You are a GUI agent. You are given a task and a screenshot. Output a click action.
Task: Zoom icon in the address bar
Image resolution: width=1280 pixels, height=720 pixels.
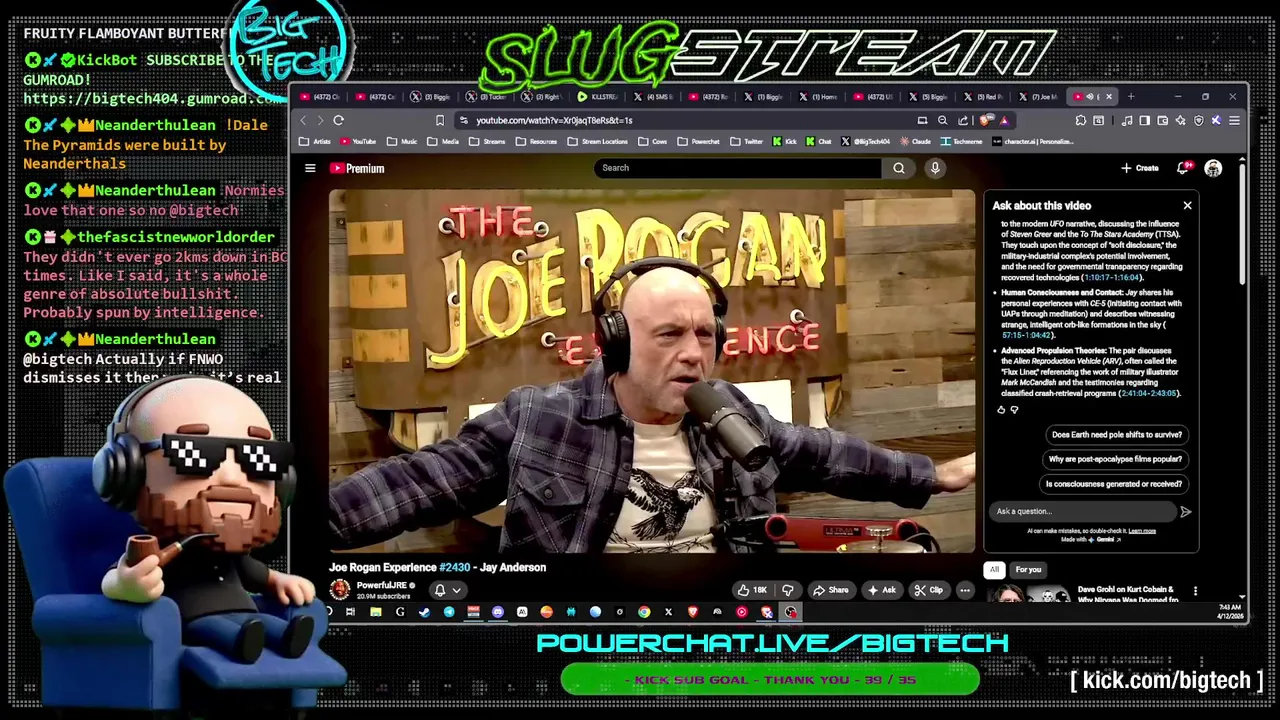click(x=942, y=120)
